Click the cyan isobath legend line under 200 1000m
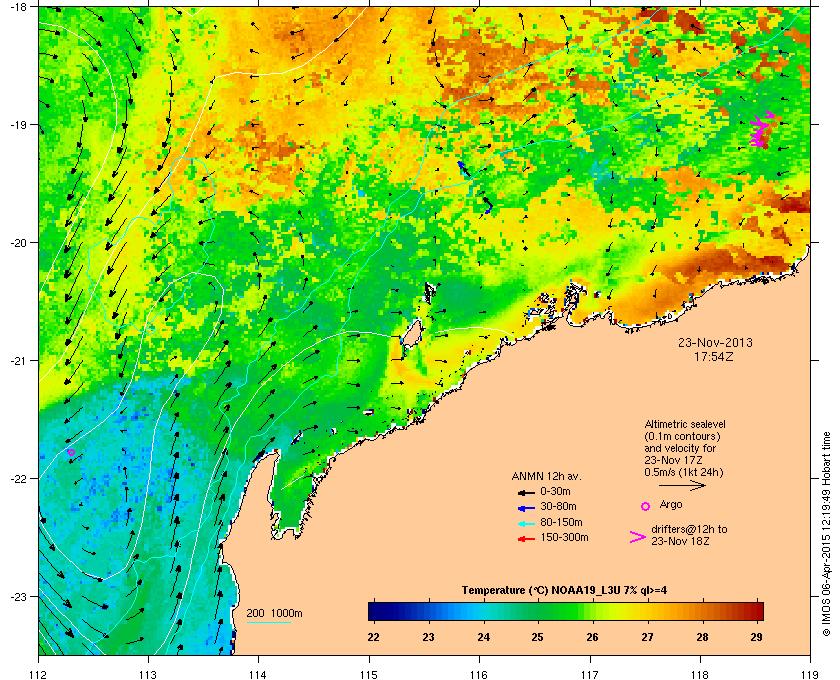The image size is (840, 680). 268,623
